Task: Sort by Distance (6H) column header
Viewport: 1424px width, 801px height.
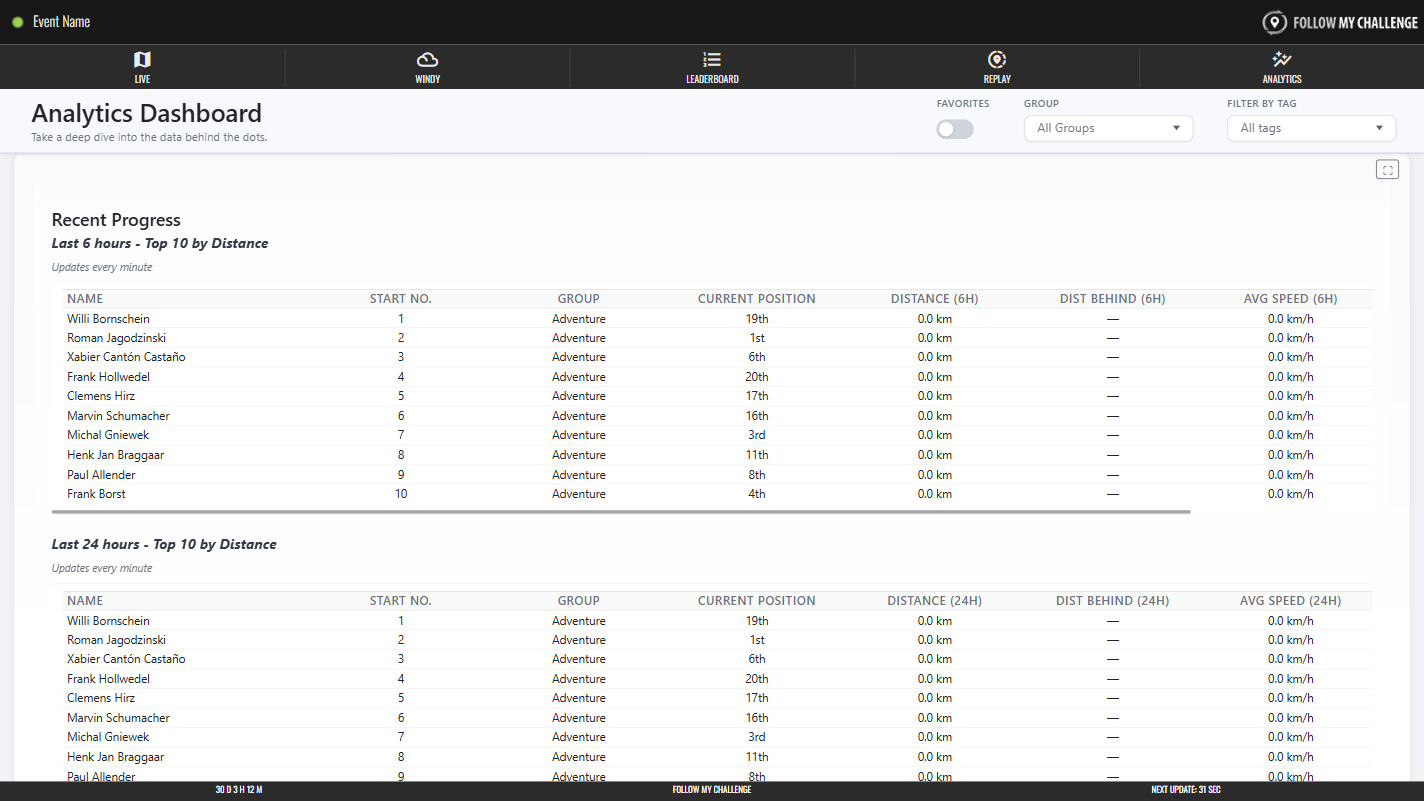Action: 934,299
